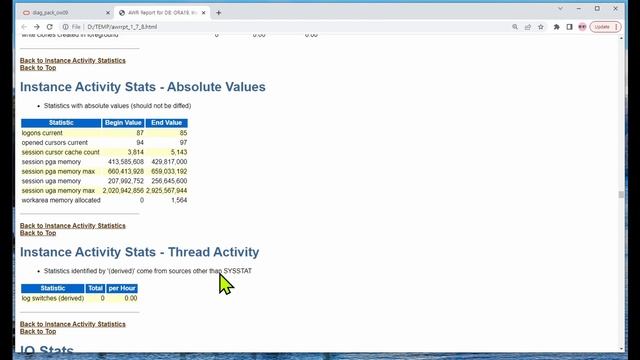Click the Update button in Chrome toolbar

click(602, 27)
